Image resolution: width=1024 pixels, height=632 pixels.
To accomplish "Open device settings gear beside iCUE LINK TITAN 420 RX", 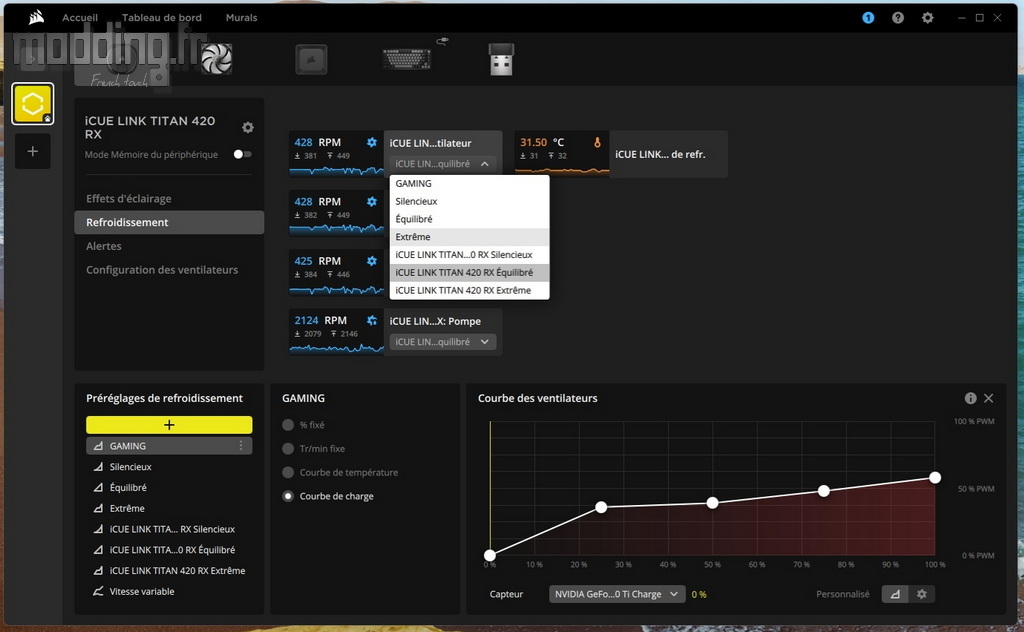I will (x=248, y=127).
